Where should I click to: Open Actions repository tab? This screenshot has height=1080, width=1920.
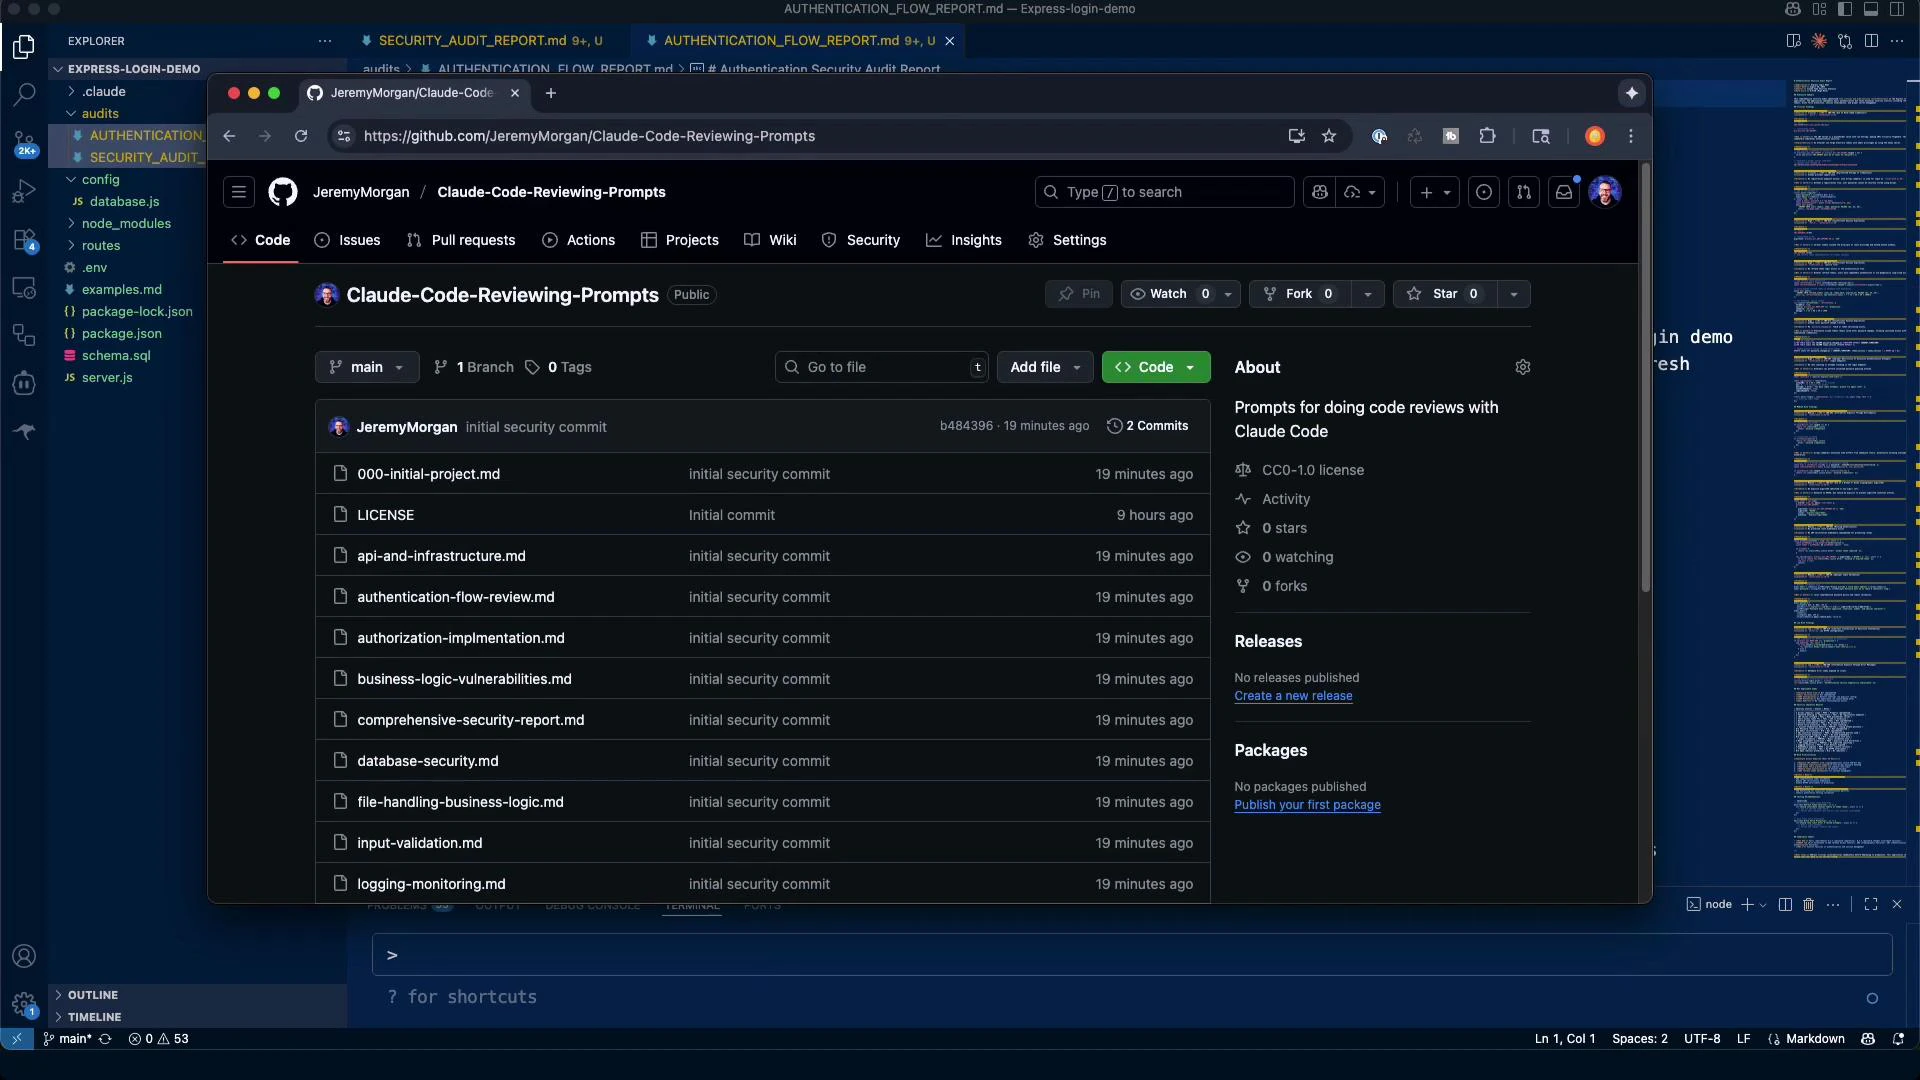click(579, 240)
